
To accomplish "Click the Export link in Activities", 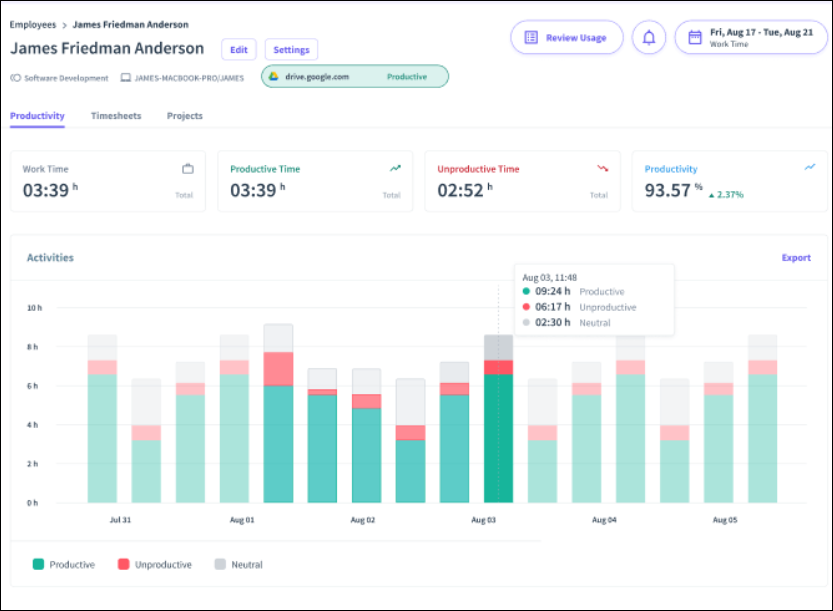I will (796, 258).
